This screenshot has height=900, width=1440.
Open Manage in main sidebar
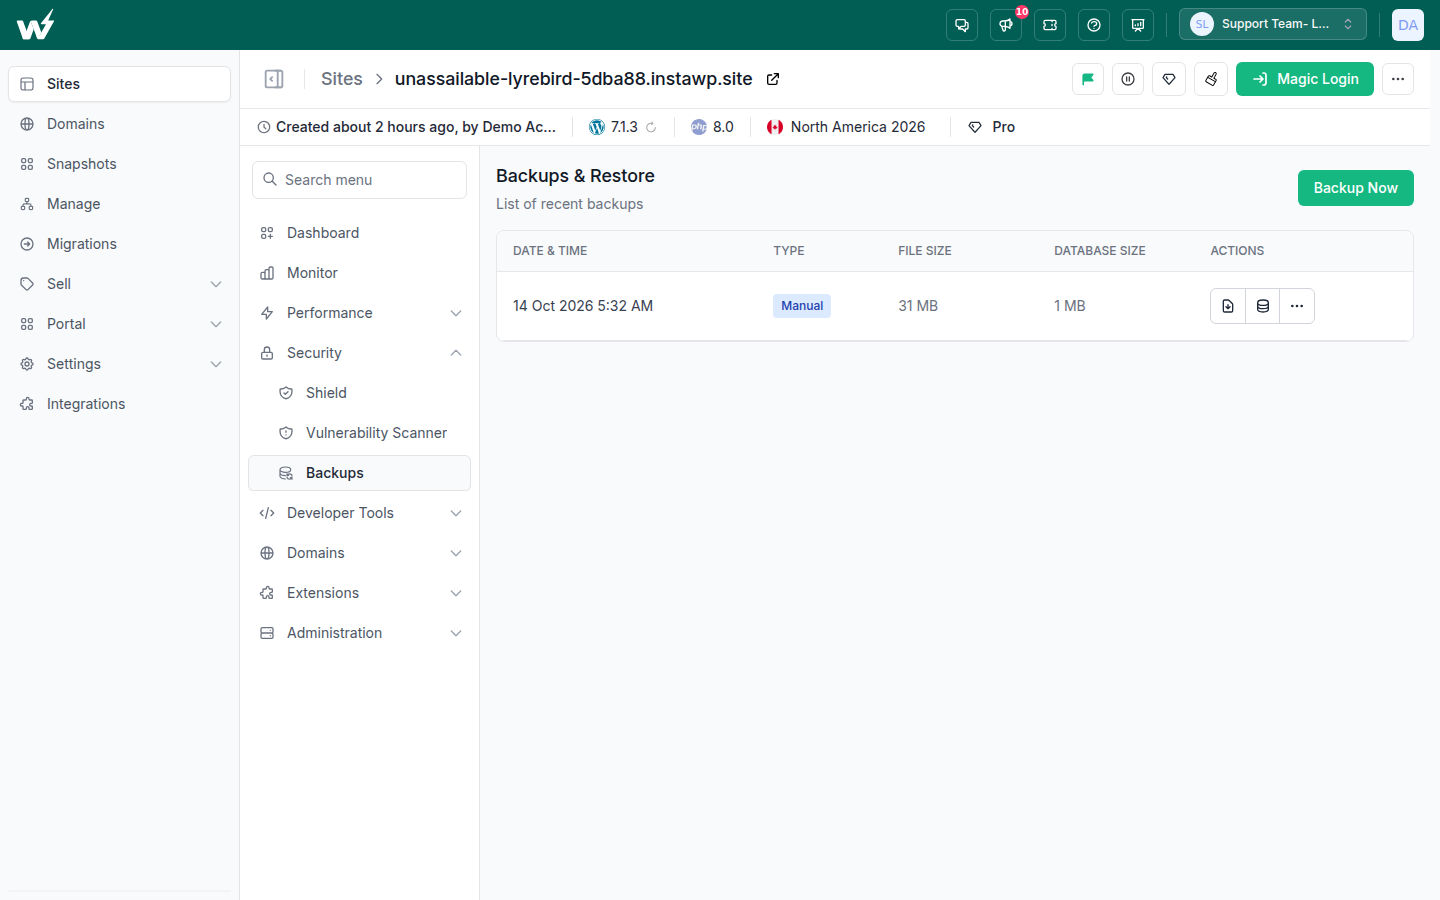coord(119,204)
